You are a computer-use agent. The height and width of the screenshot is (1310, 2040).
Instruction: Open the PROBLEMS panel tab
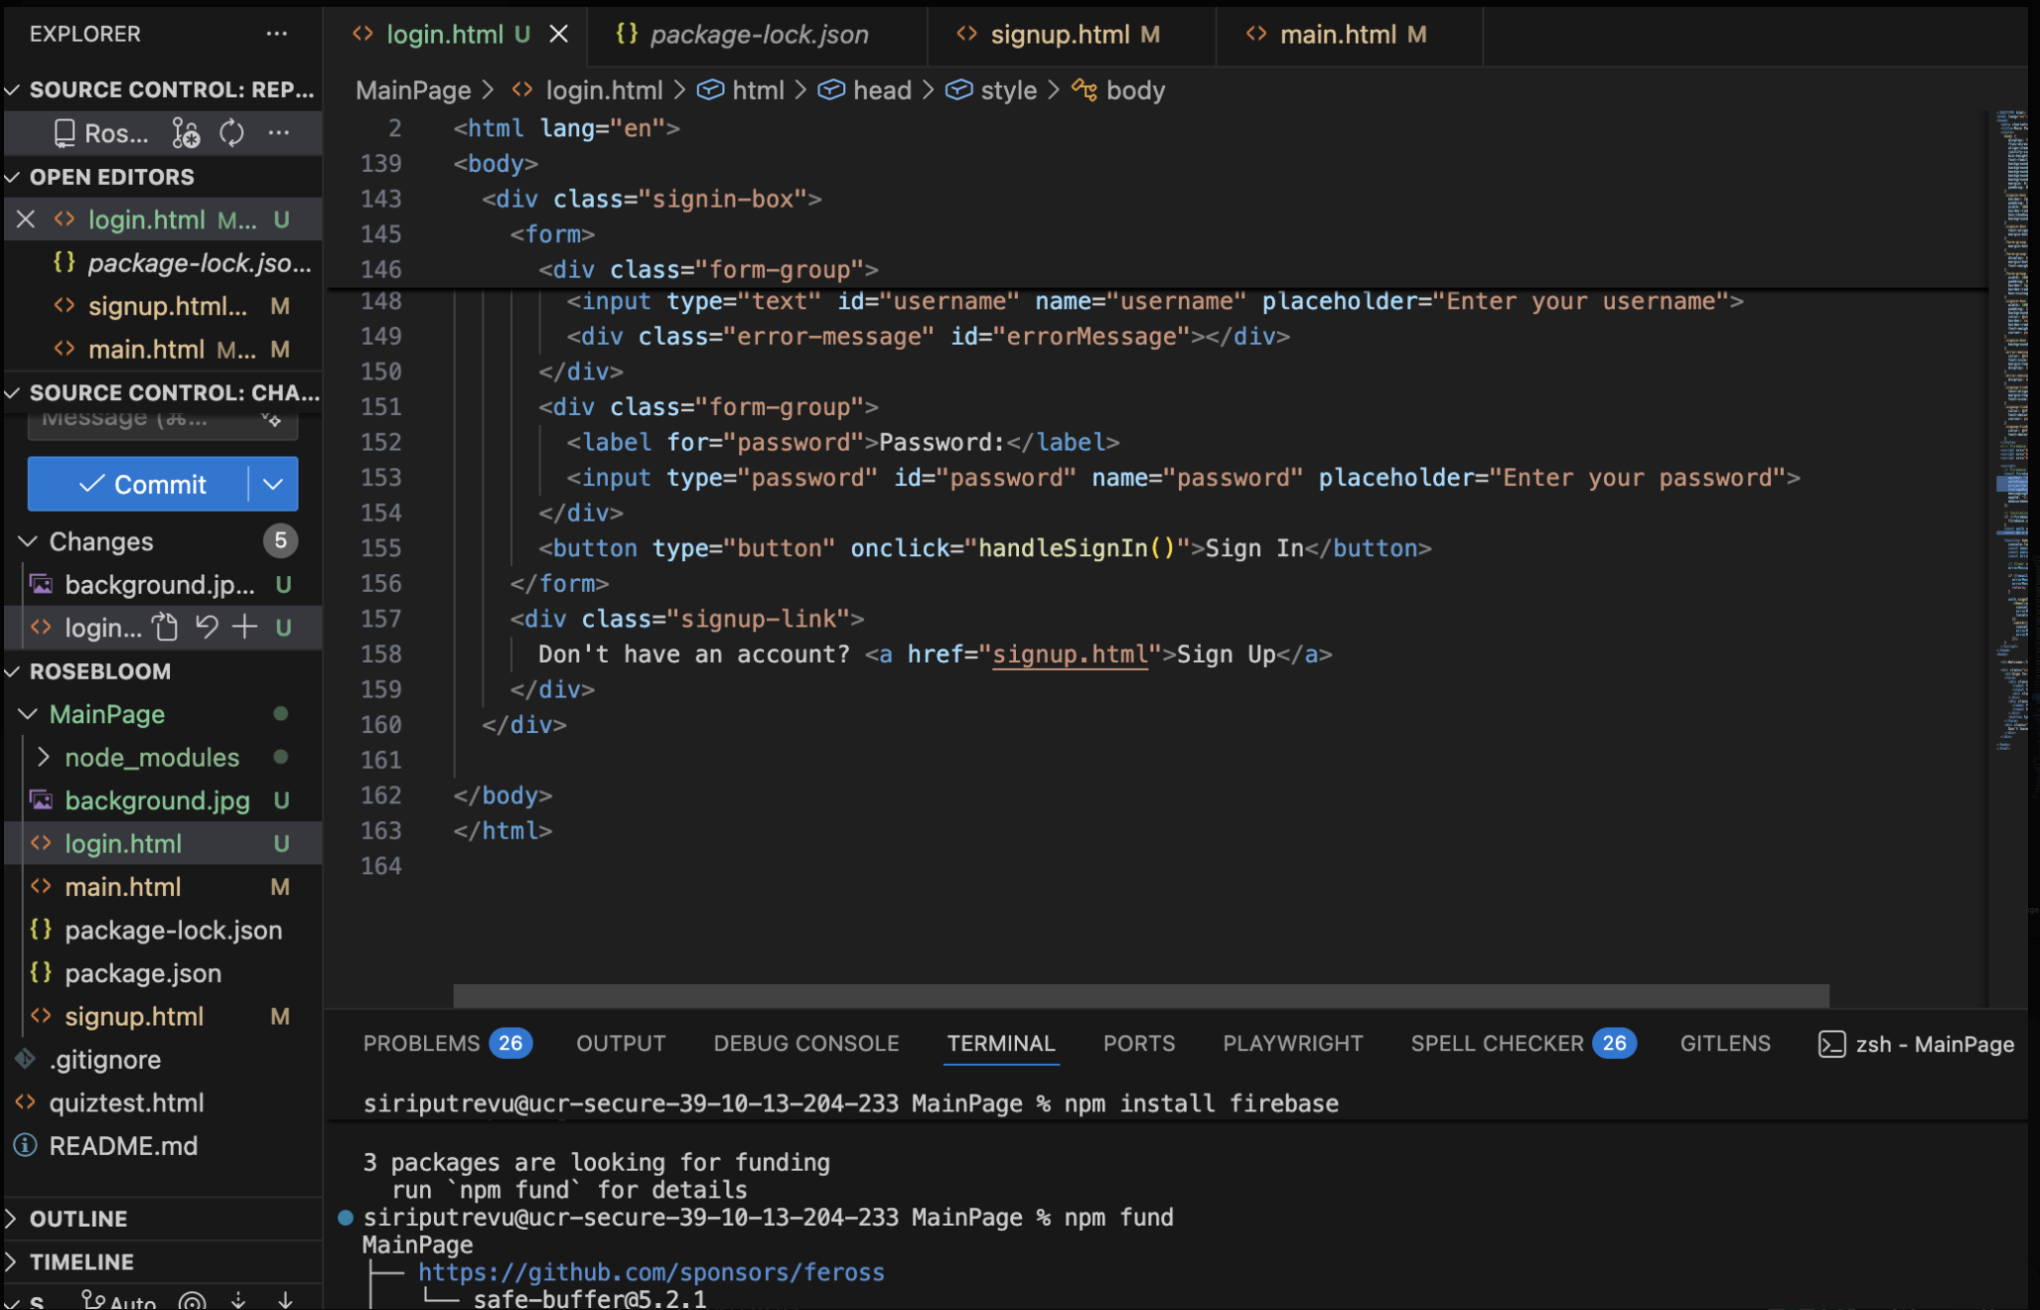pyautogui.click(x=421, y=1043)
